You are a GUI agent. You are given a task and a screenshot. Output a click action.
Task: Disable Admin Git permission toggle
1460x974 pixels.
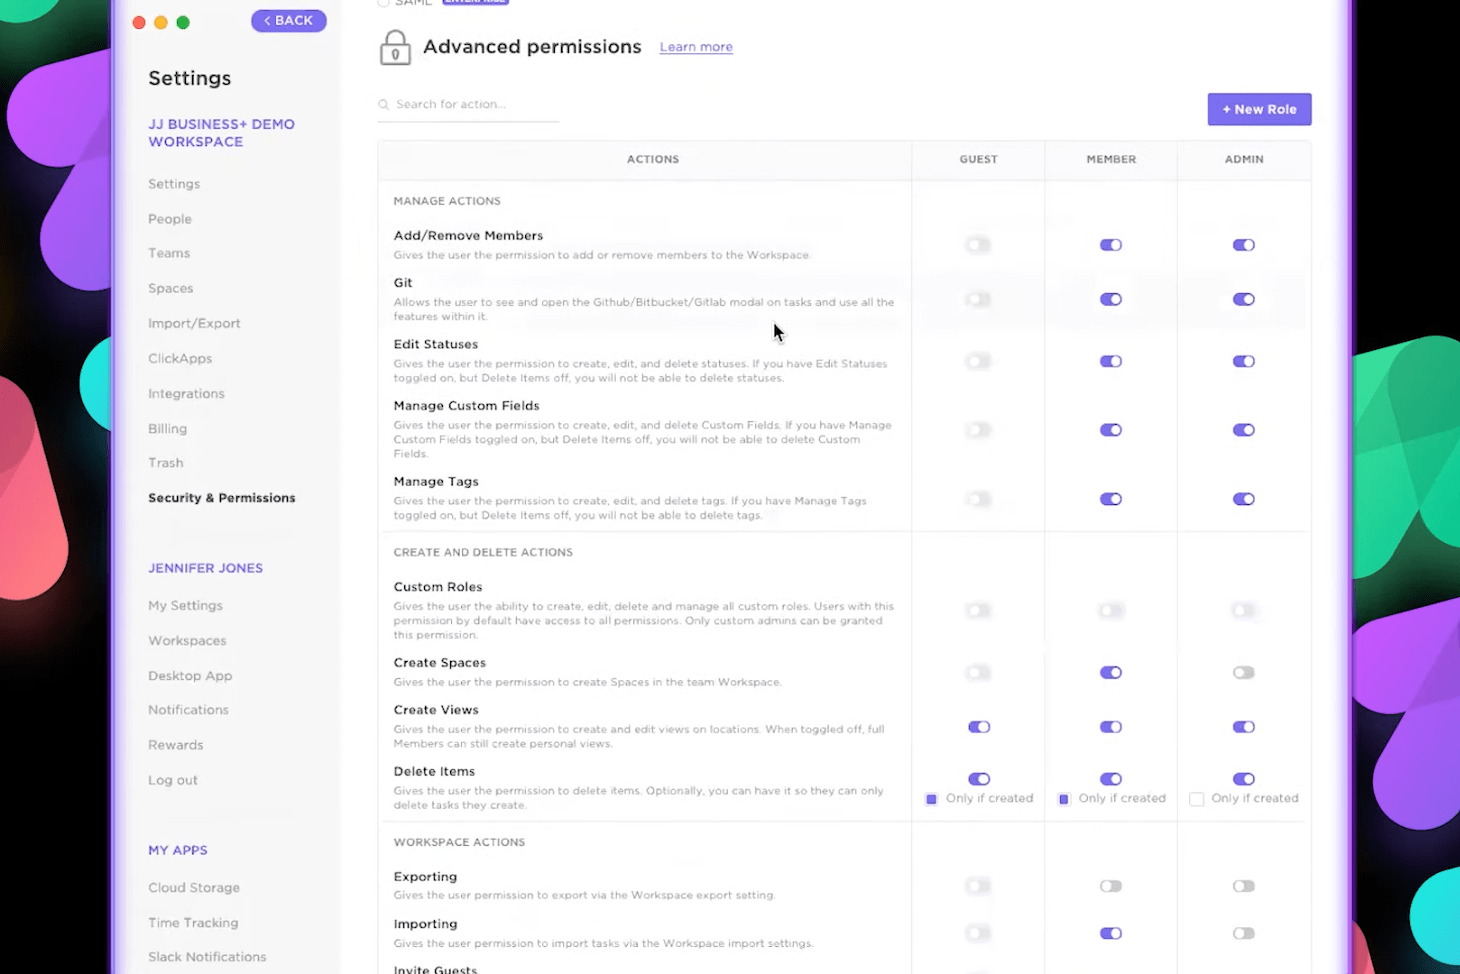[1243, 299]
